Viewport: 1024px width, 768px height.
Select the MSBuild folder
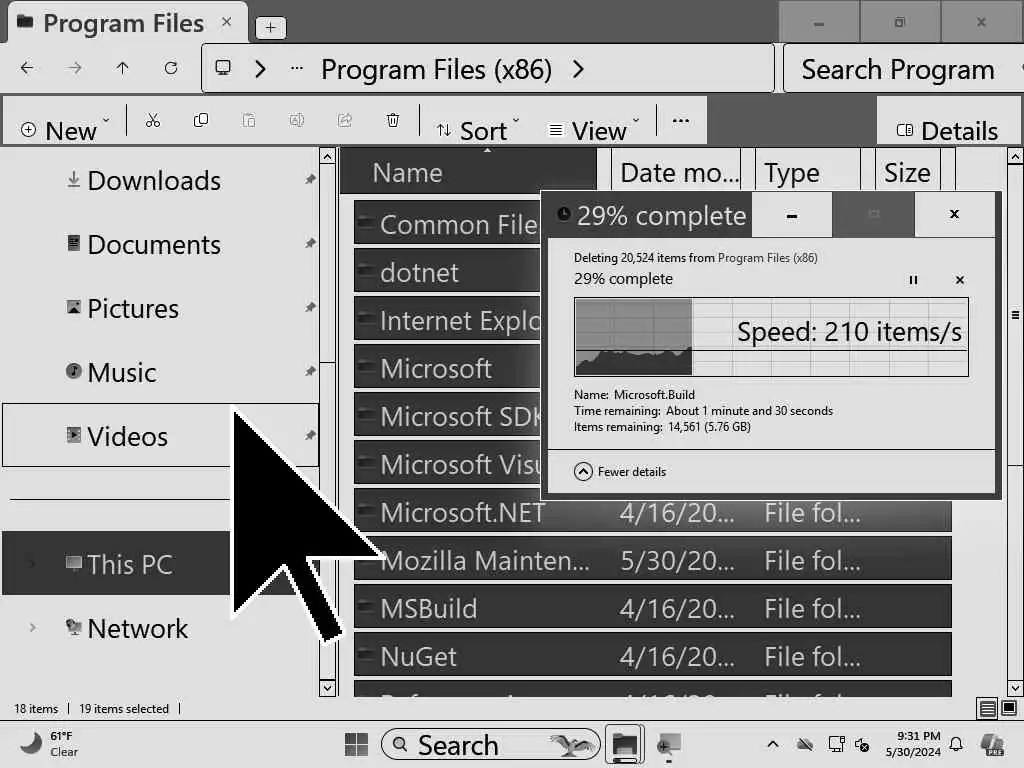[x=652, y=609]
